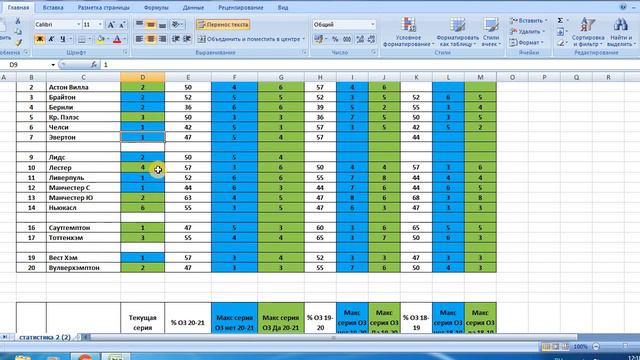
Task: Switch to Главная ribbon tab
Action: tap(18, 7)
